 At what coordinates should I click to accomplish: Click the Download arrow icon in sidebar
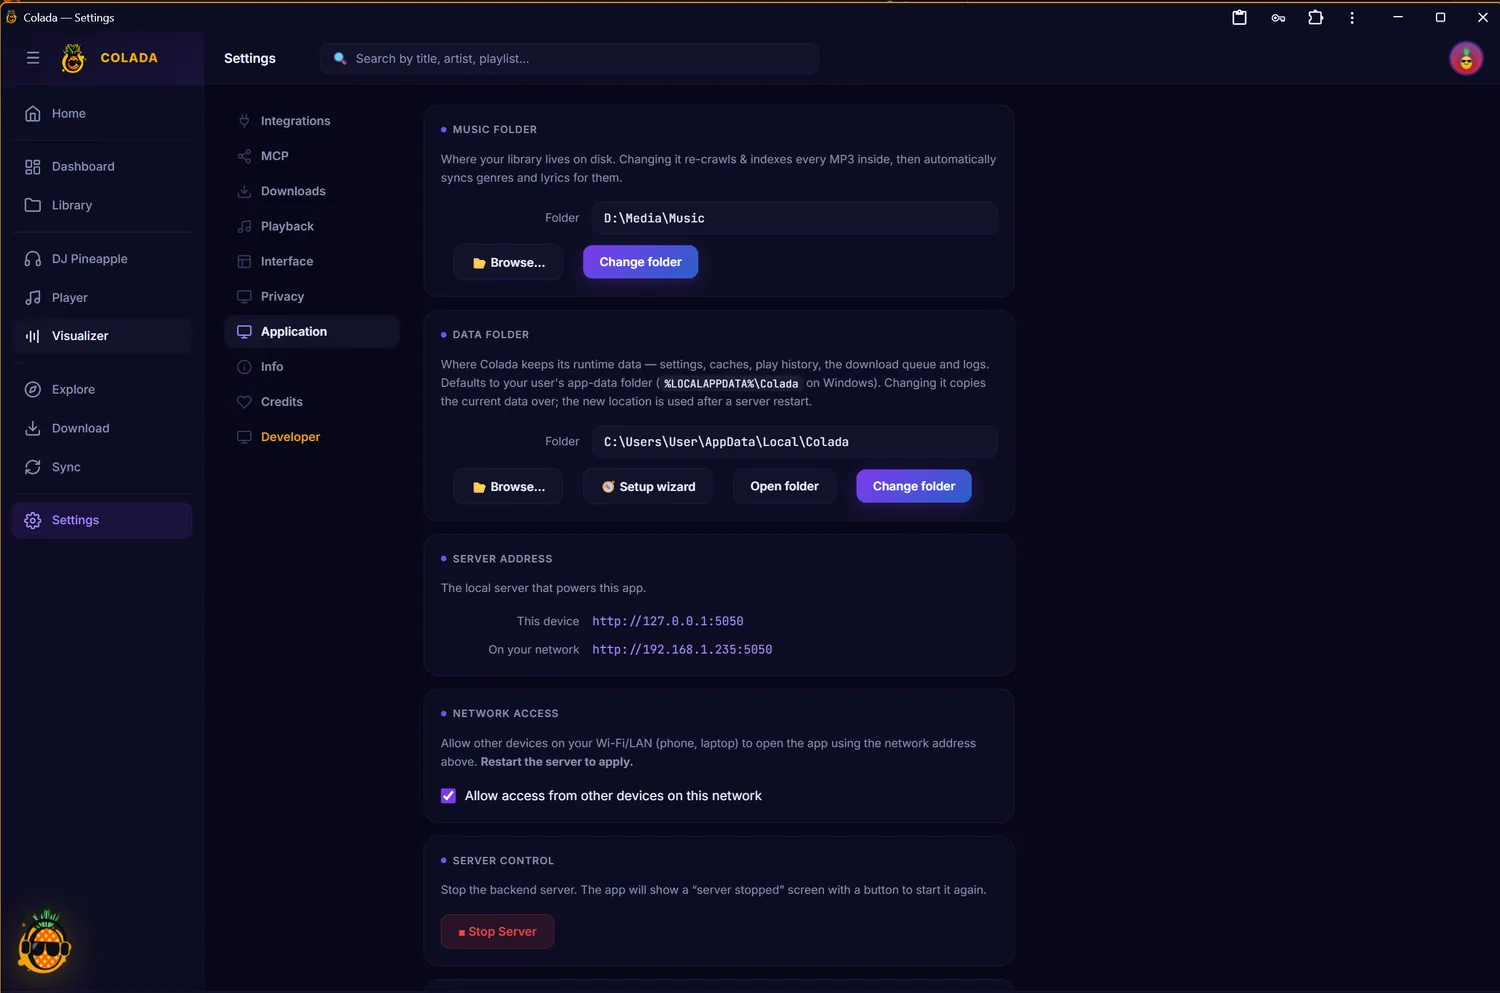33,428
